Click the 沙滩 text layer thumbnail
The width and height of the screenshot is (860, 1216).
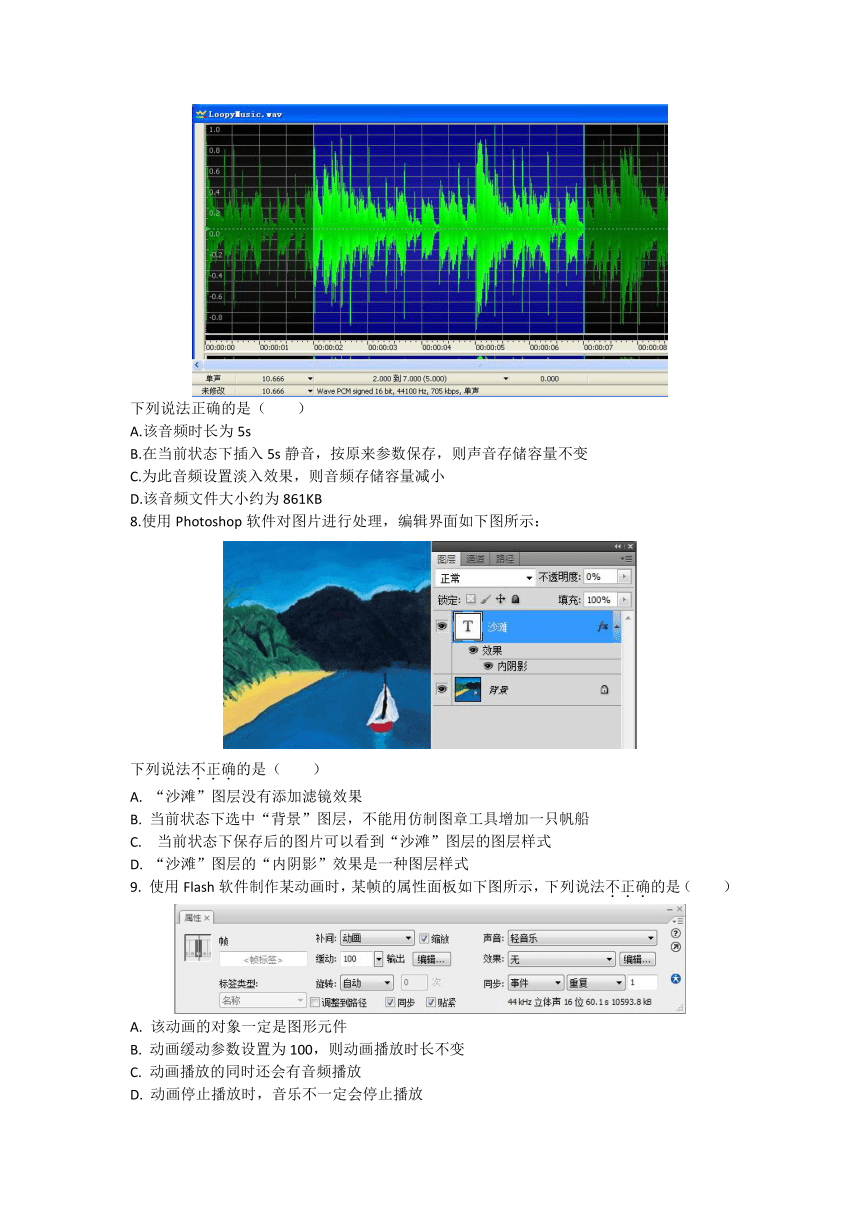tap(468, 626)
